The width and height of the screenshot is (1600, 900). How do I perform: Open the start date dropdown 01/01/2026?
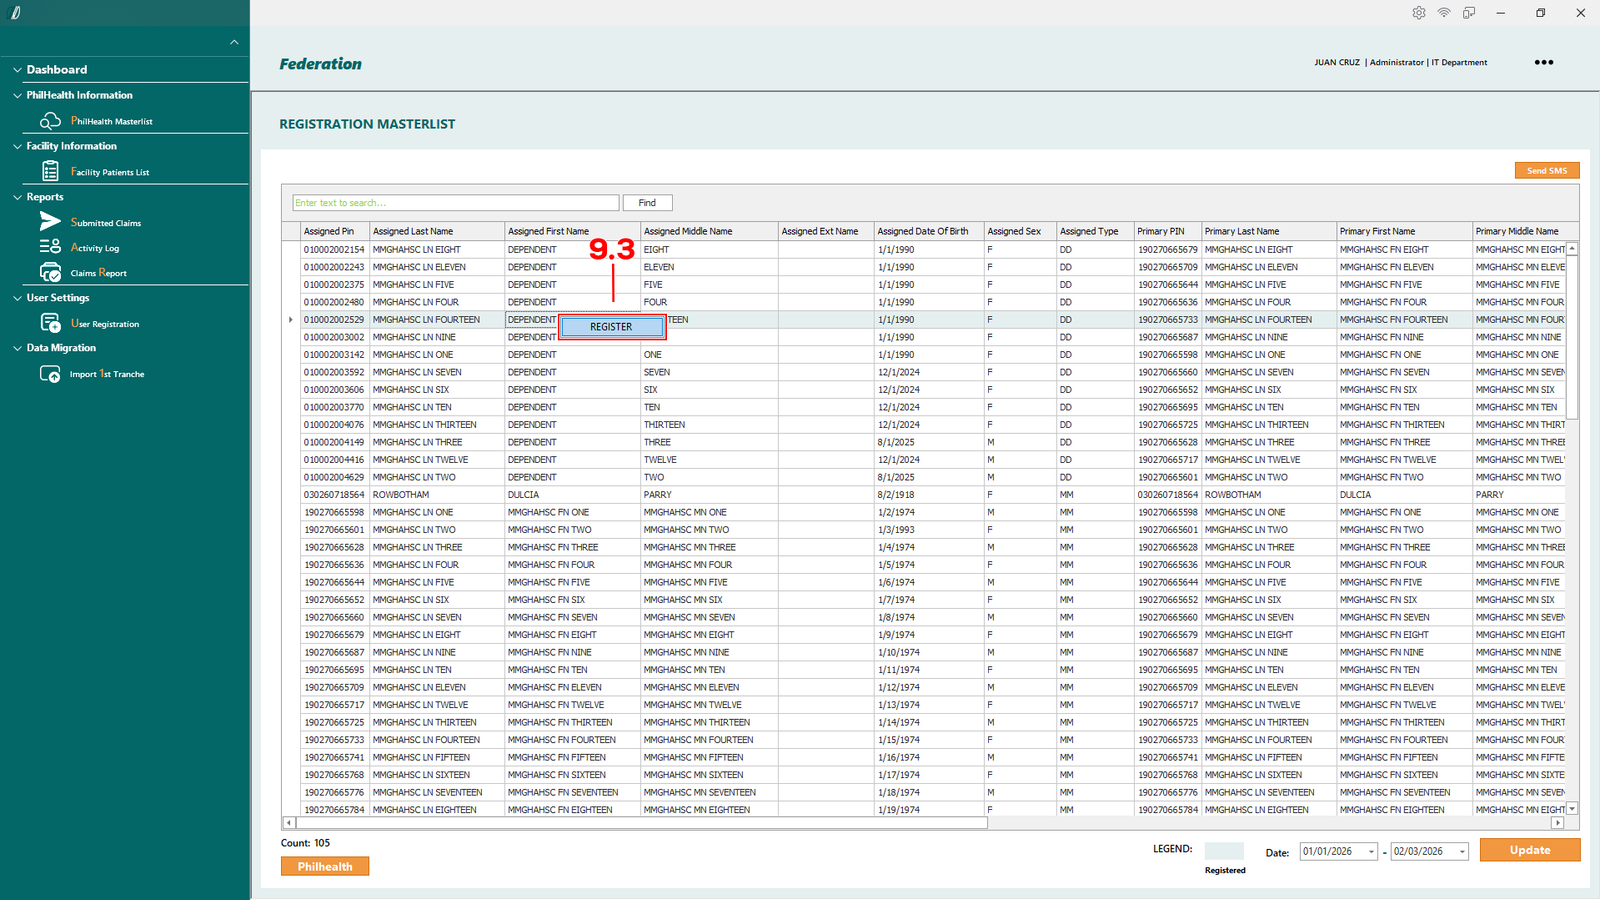click(1371, 852)
